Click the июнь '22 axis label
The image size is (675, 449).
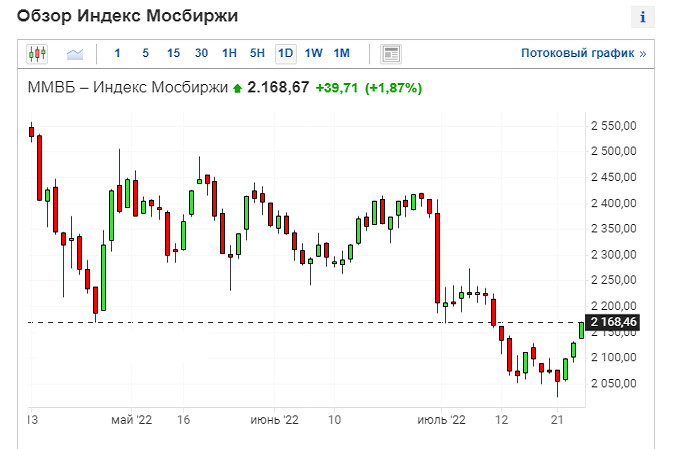coord(274,420)
